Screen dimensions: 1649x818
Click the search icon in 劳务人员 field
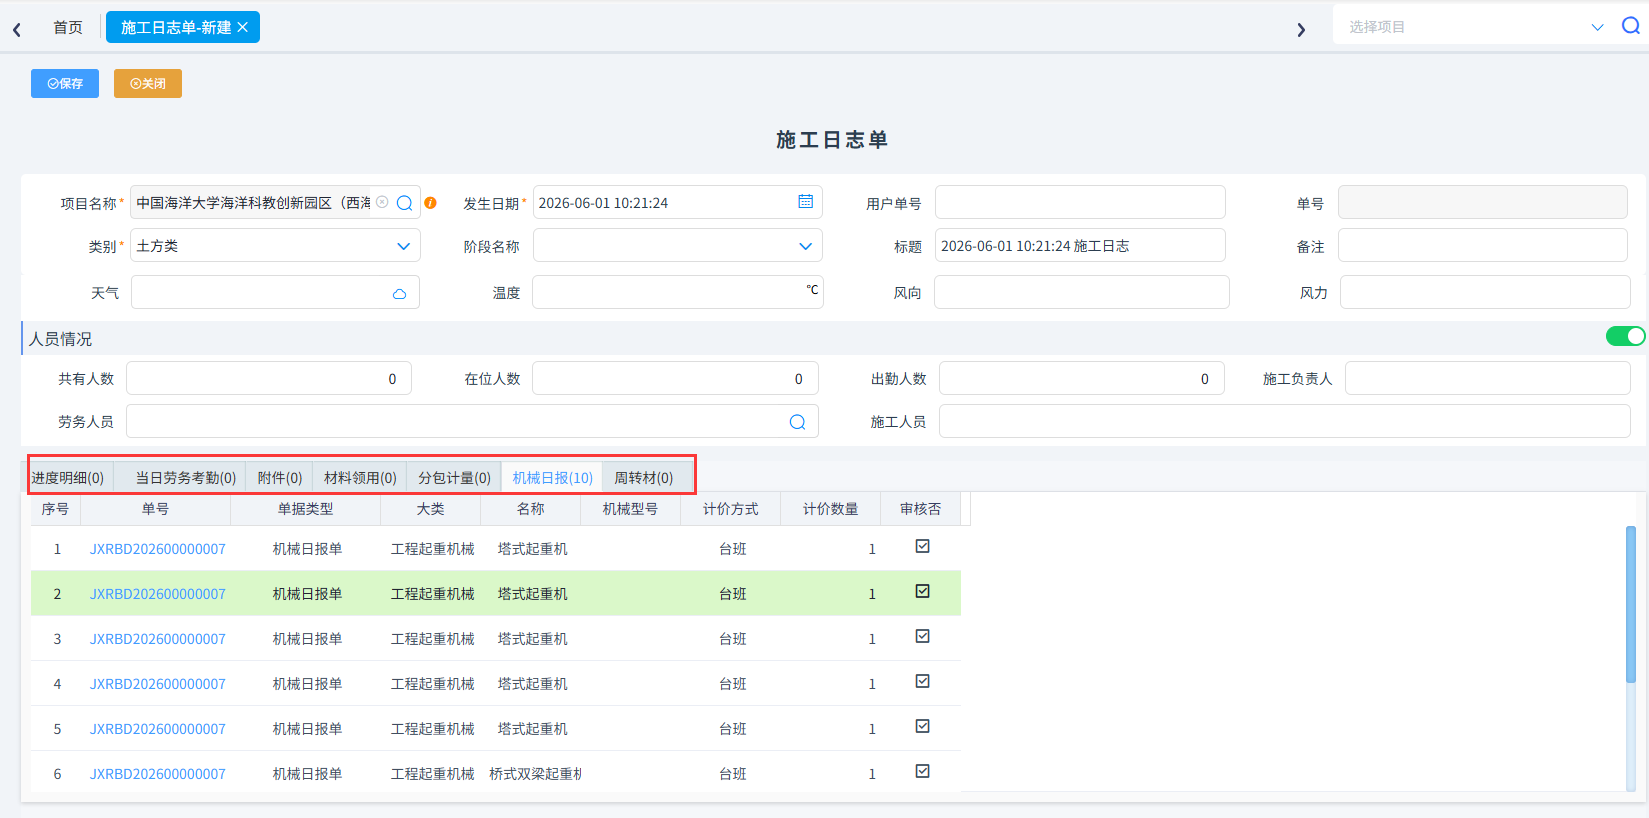797,422
